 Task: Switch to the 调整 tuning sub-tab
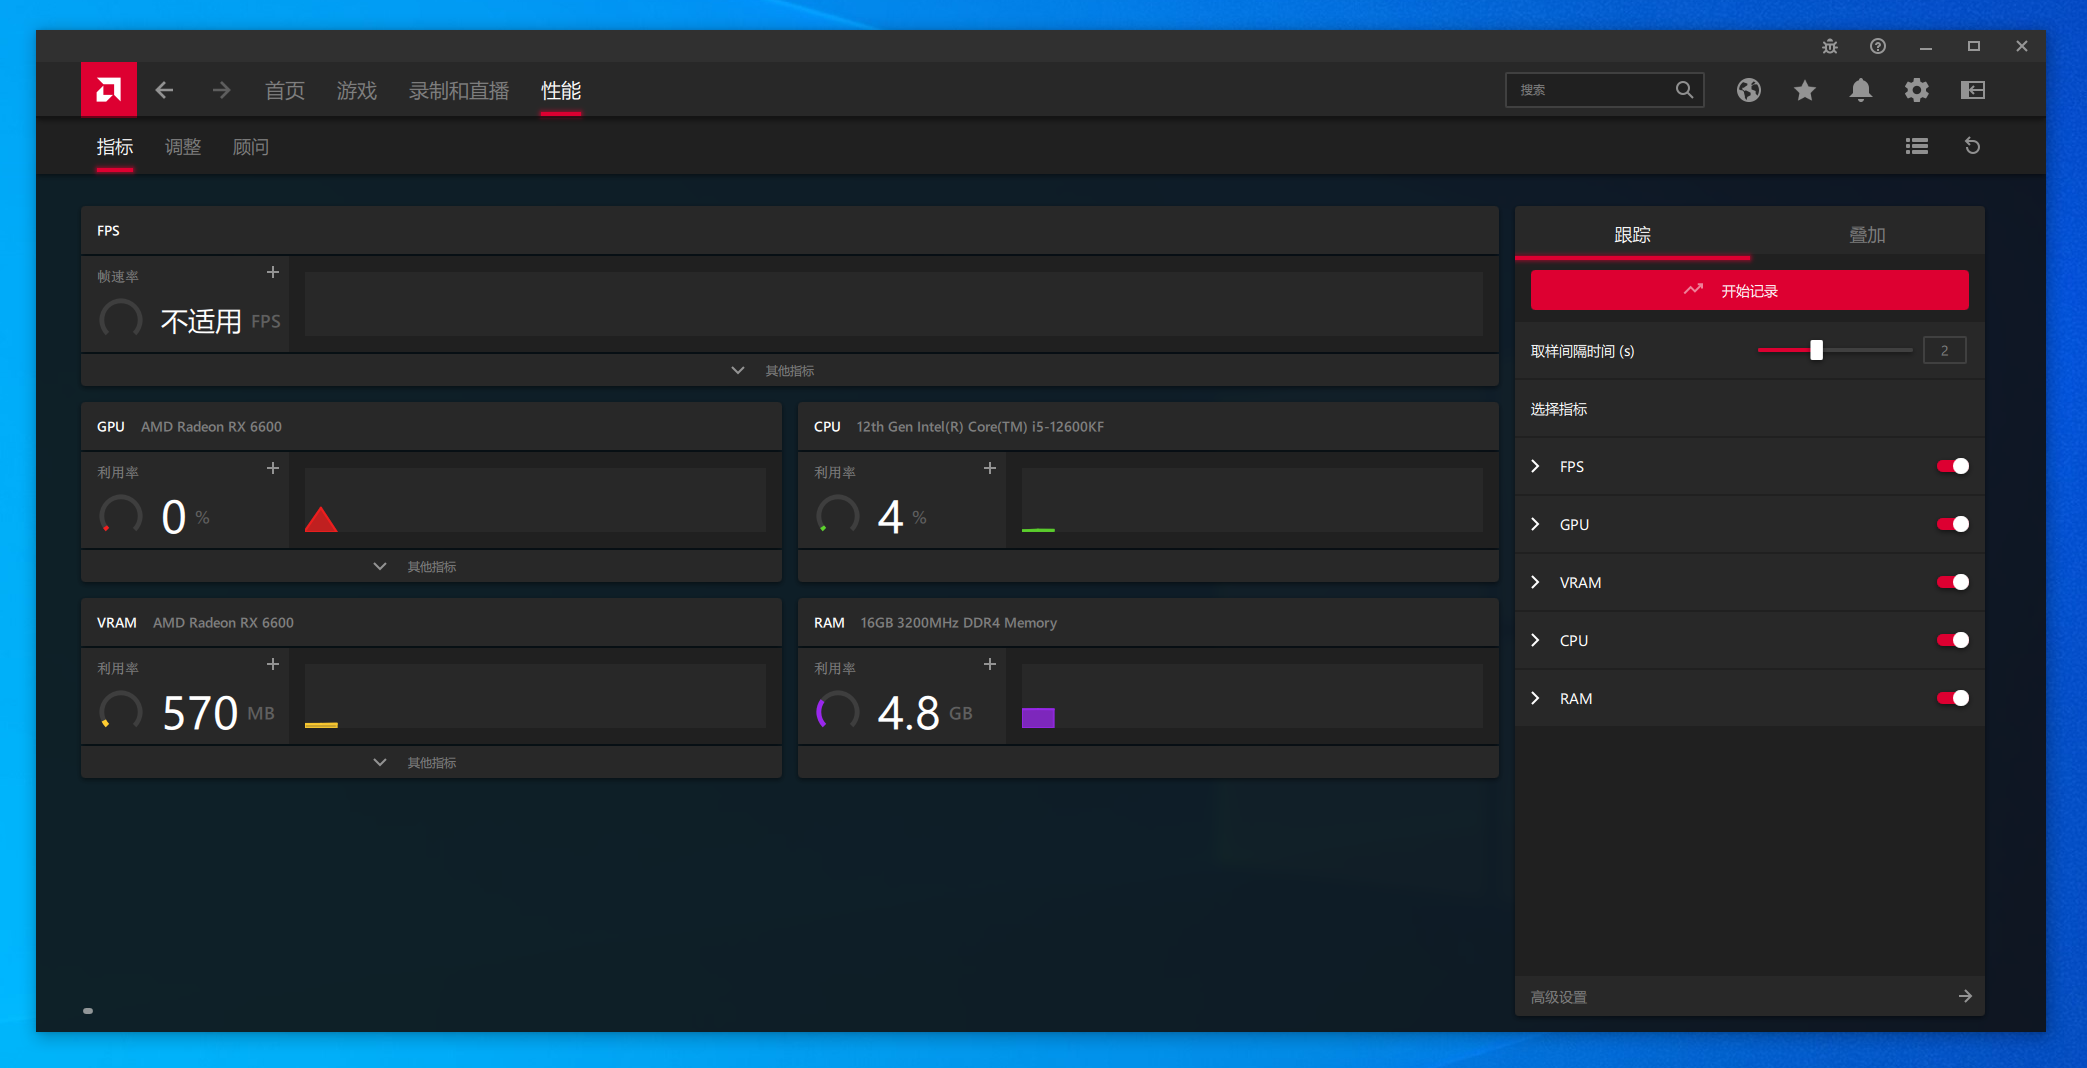click(183, 147)
